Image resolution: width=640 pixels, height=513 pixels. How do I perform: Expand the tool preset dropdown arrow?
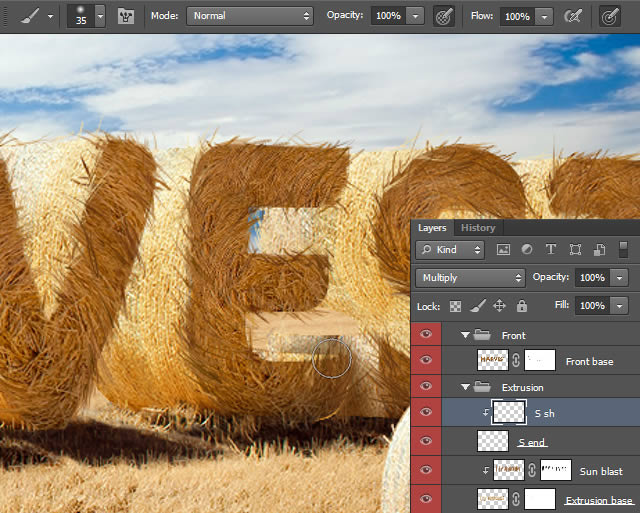click(x=51, y=16)
